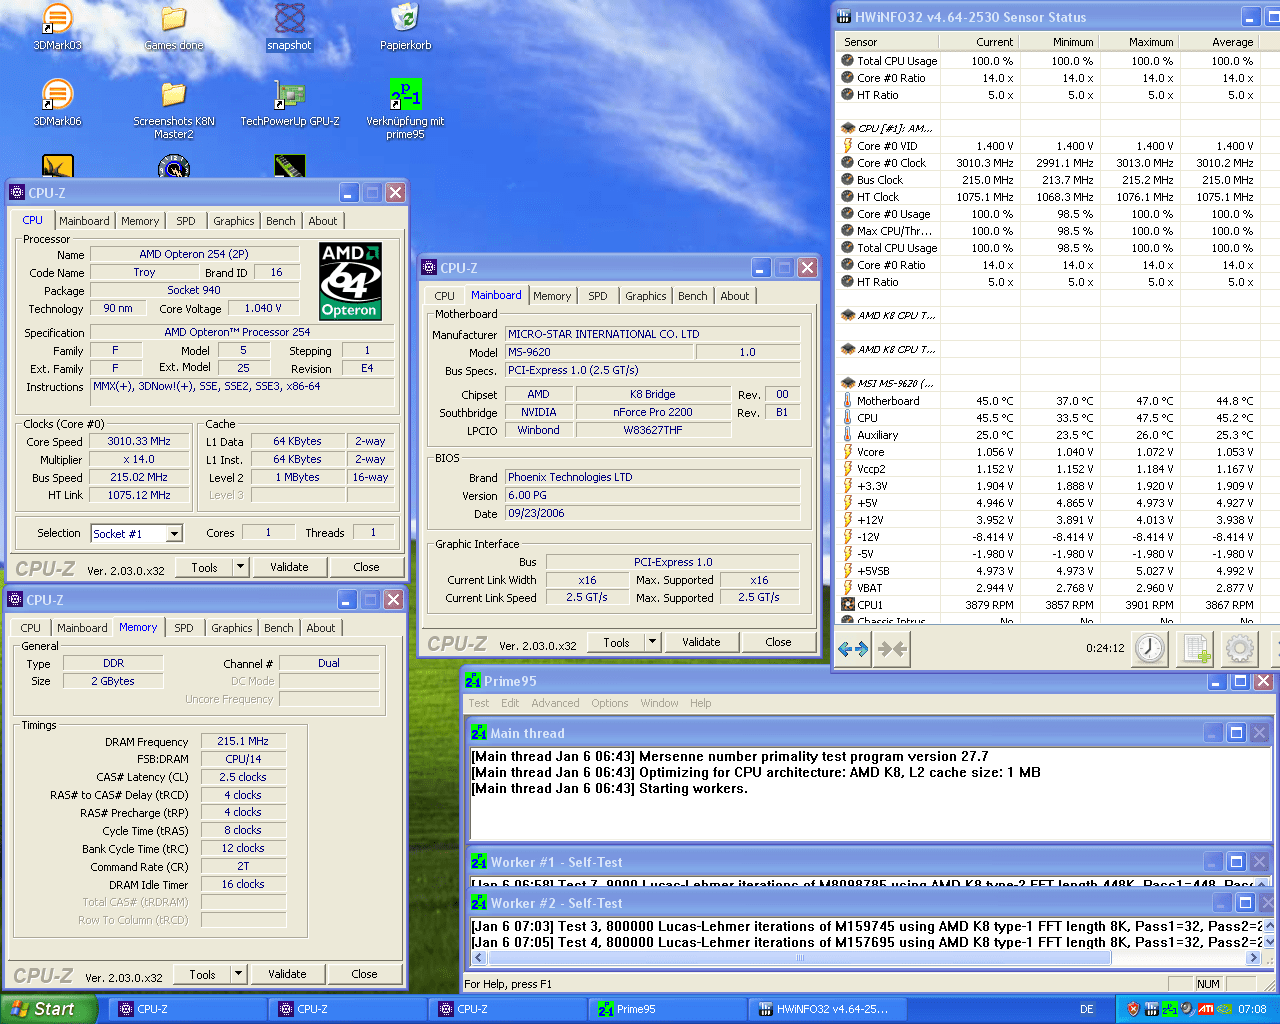The image size is (1280, 1024).
Task: Open the volume speaker tray icon
Action: click(x=1186, y=1009)
